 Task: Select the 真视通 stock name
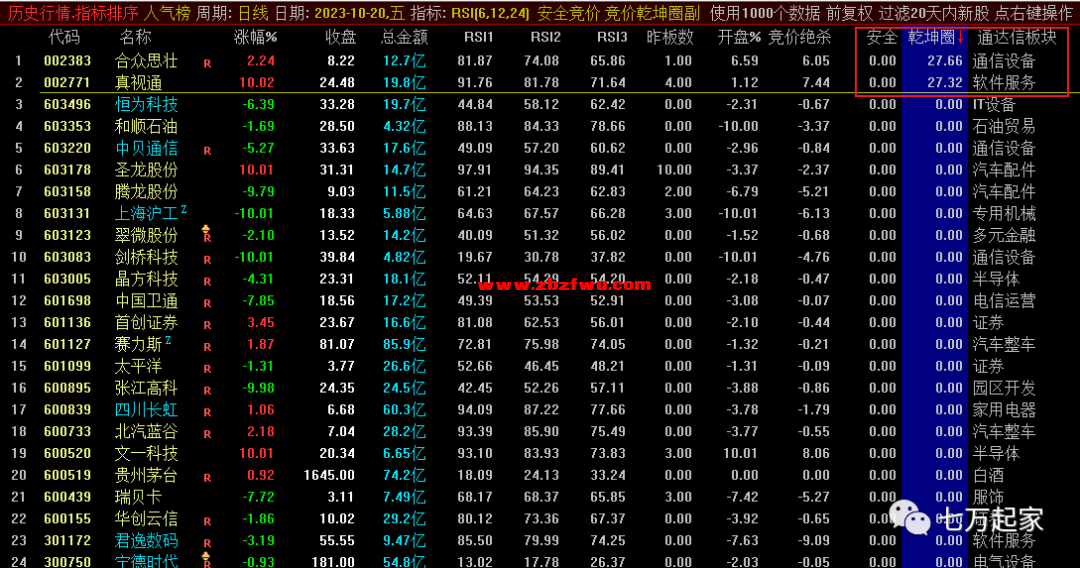138,83
